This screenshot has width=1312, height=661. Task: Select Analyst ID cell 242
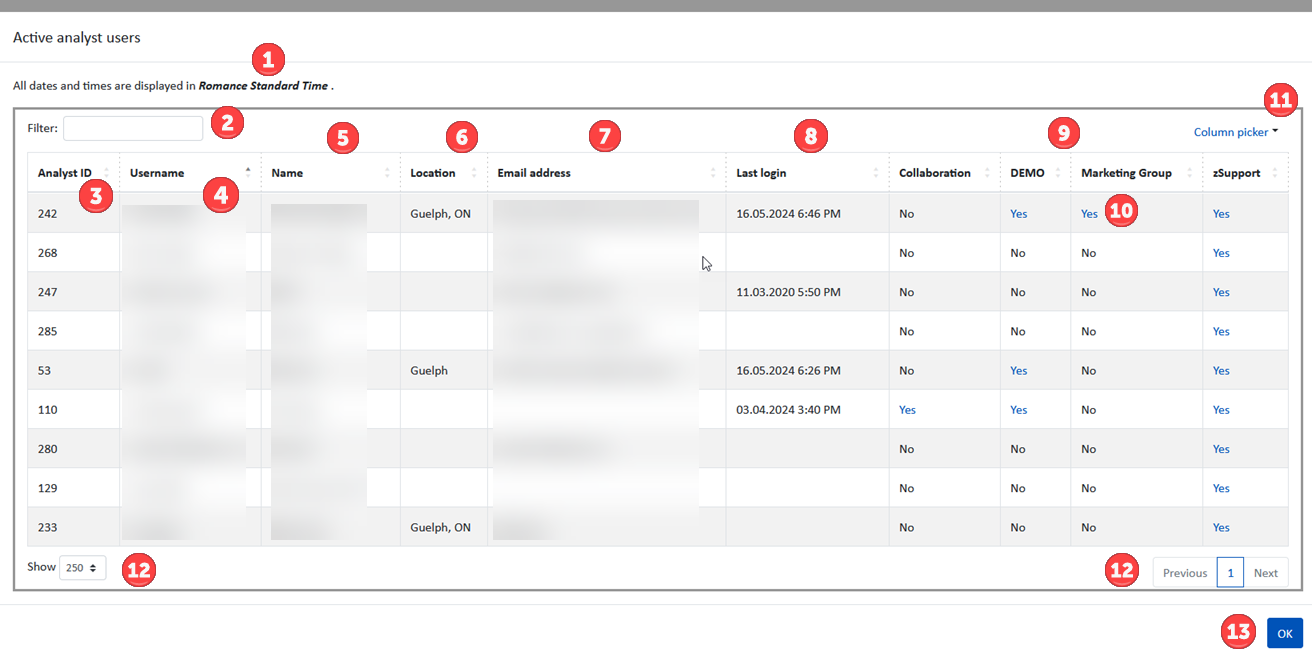74,214
